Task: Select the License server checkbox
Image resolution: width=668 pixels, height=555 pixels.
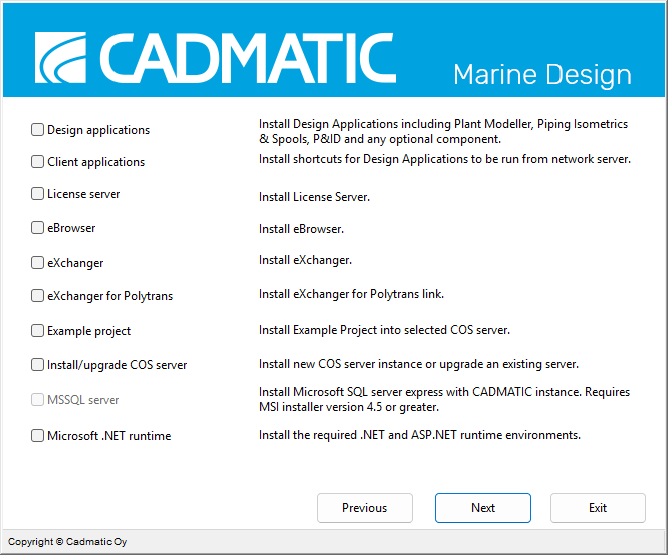Action: 38,194
